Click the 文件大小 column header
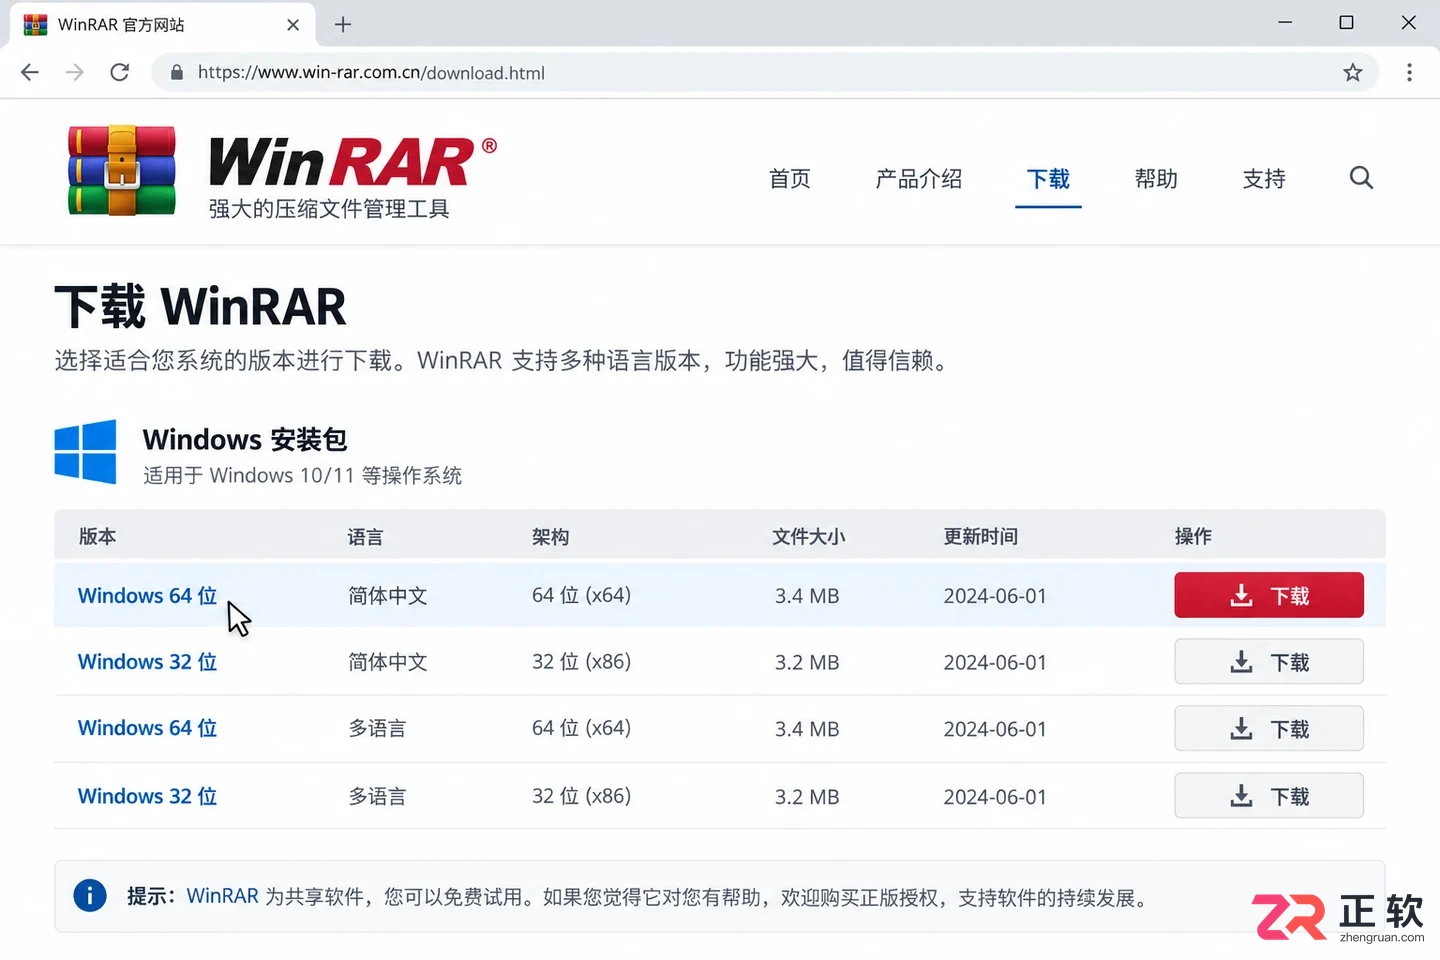Image resolution: width=1440 pixels, height=960 pixels. click(808, 537)
